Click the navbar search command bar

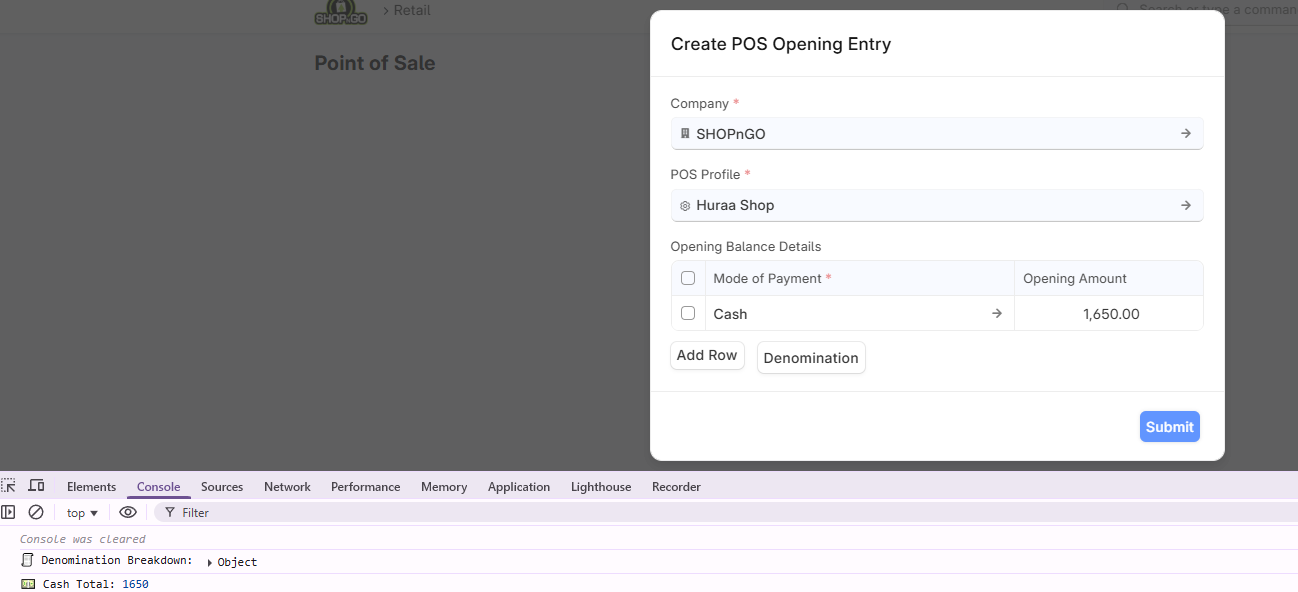coord(1204,10)
